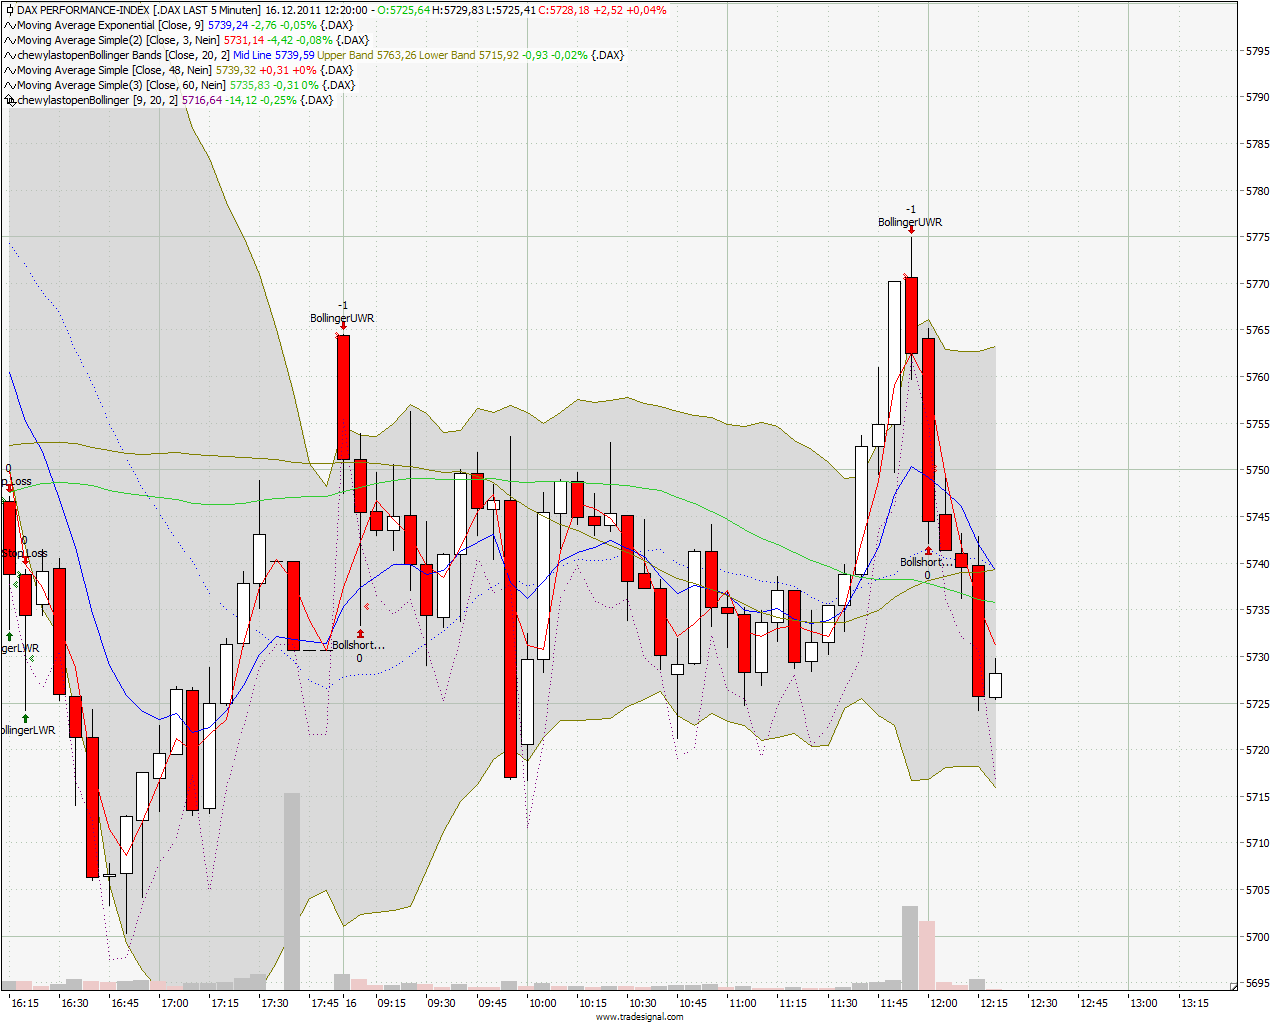
Task: Click the resize grip at chart's bottom-right corner
Action: (x=1234, y=985)
